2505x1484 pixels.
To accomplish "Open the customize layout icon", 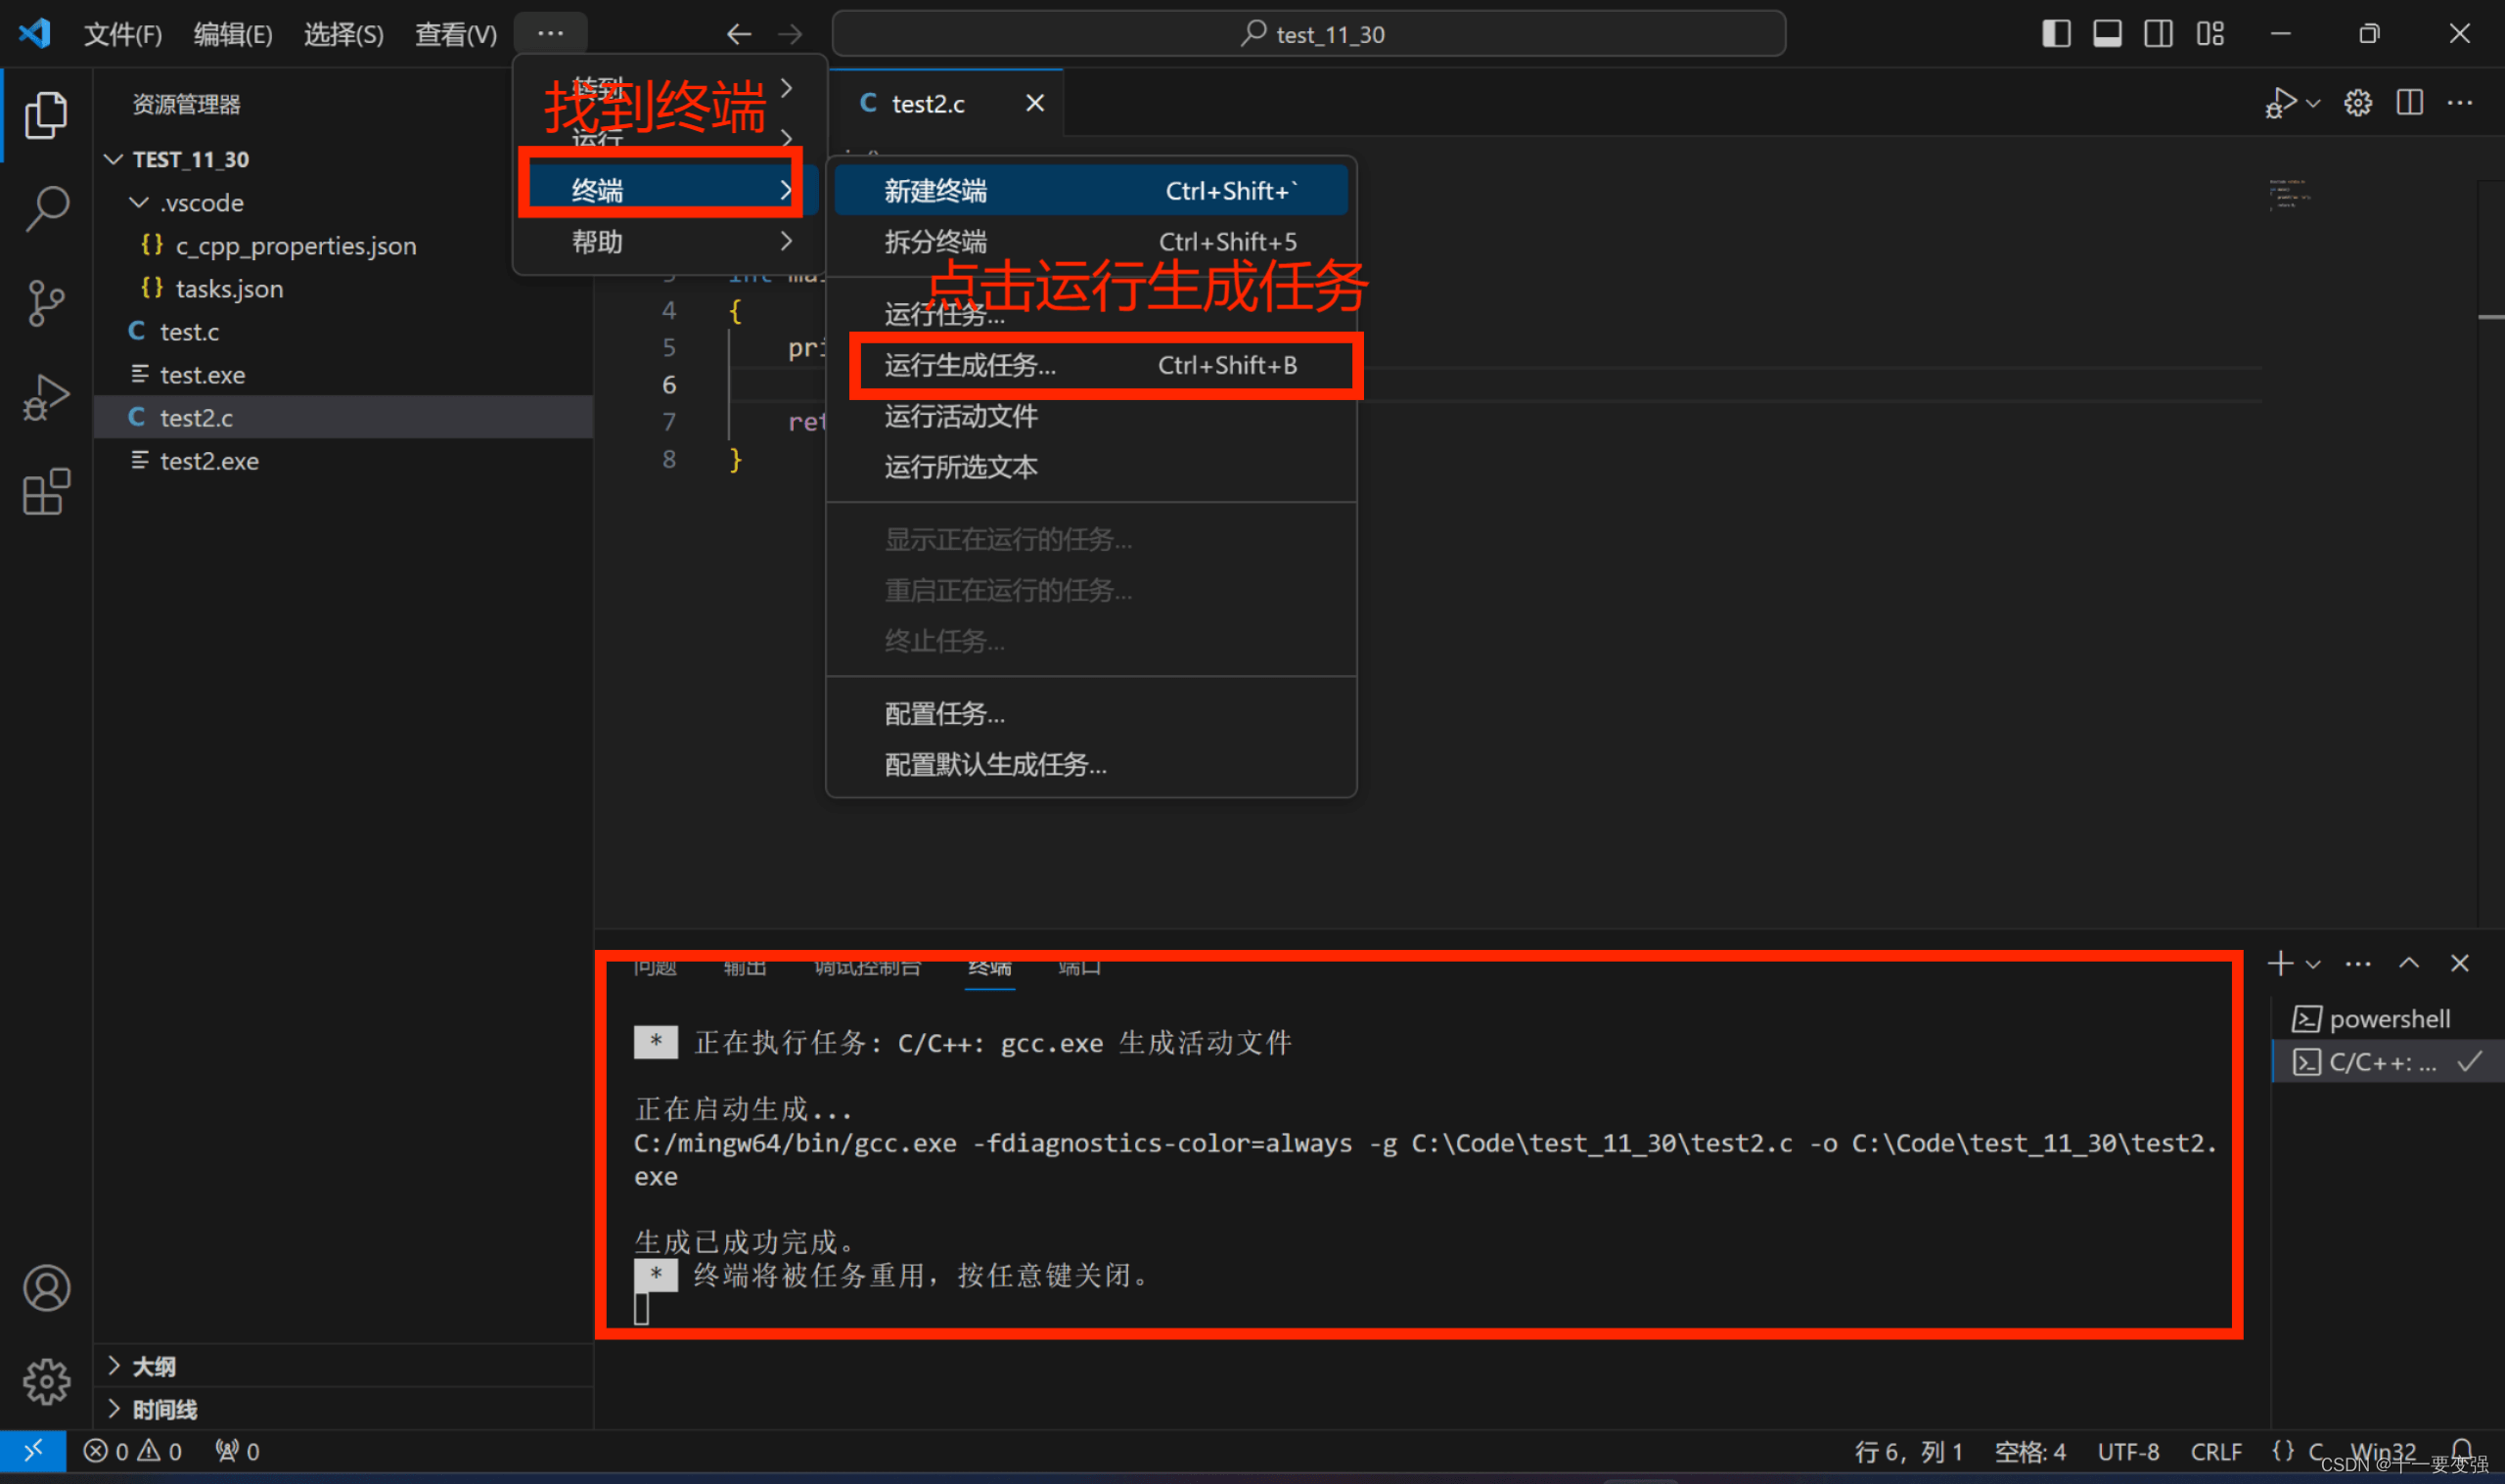I will 2210,34.
